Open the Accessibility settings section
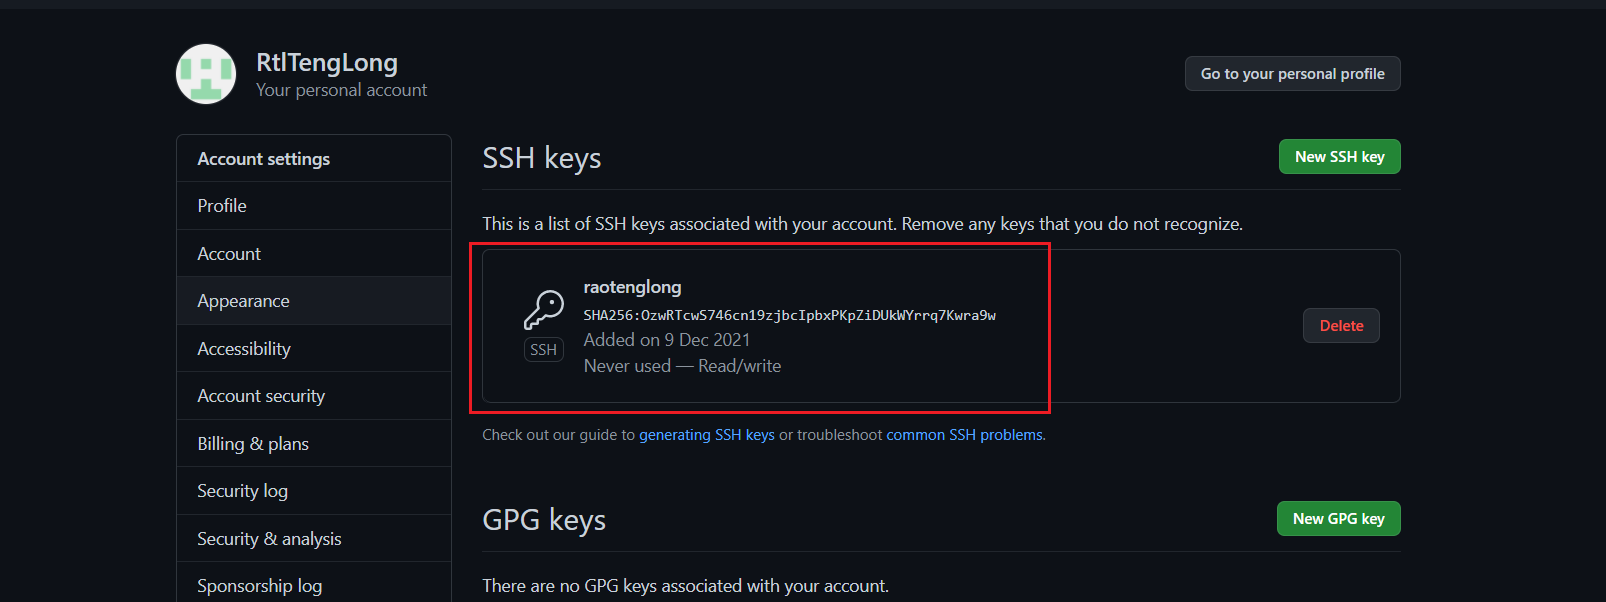The height and width of the screenshot is (602, 1606). pos(244,348)
